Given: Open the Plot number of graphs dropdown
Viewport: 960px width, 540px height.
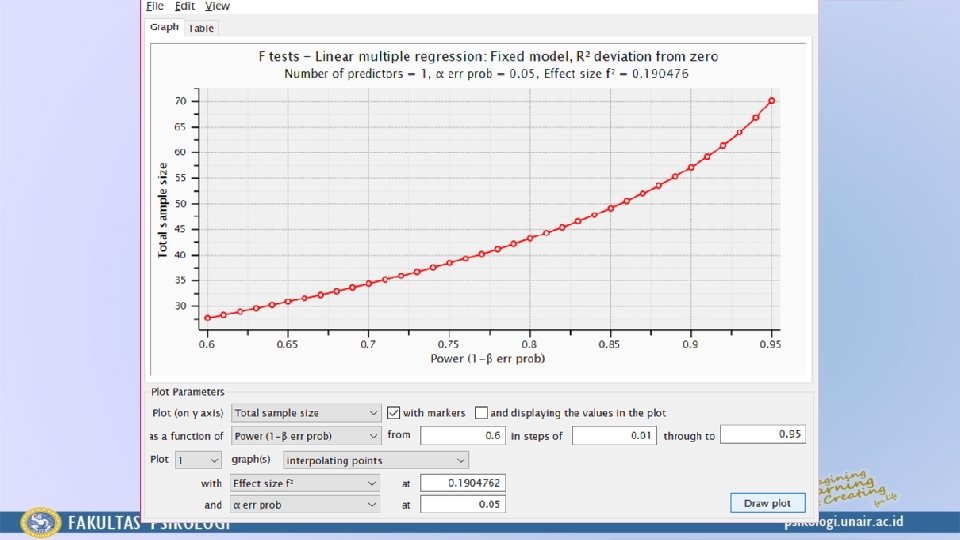Looking at the screenshot, I should [x=198, y=460].
